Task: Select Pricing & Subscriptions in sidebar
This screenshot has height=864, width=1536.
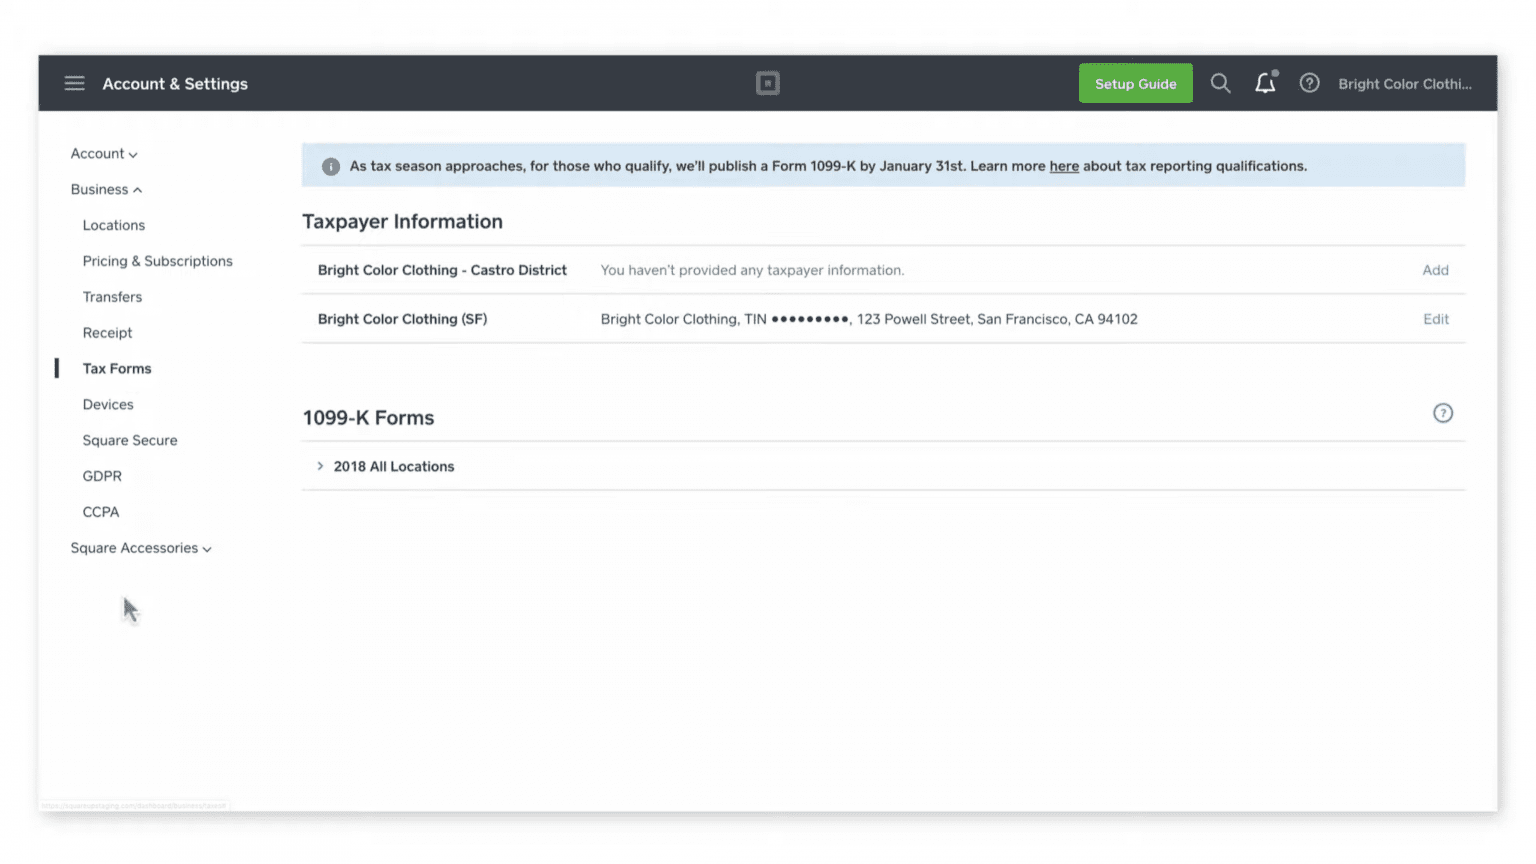Action: point(157,261)
